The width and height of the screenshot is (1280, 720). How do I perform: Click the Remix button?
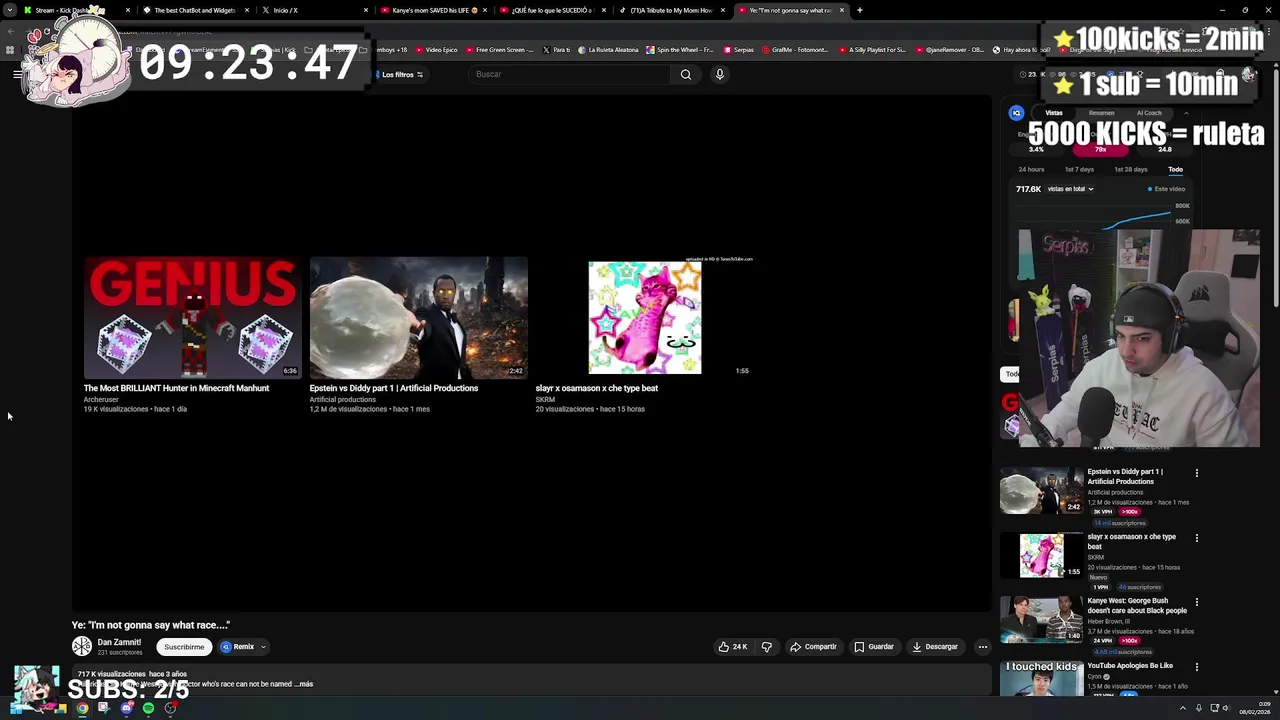tap(238, 646)
